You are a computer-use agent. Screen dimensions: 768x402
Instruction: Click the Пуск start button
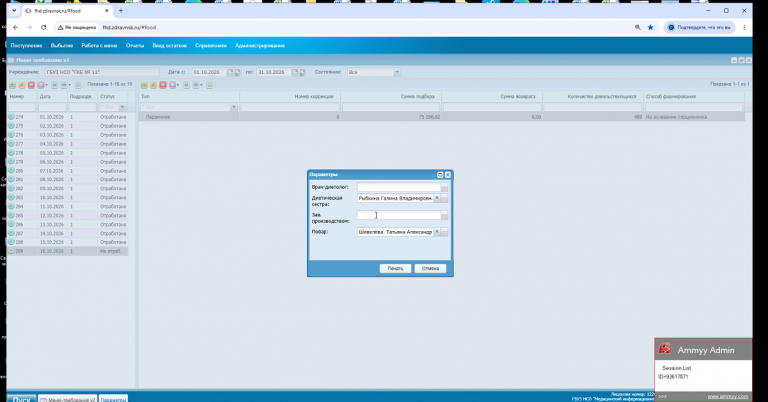22,399
